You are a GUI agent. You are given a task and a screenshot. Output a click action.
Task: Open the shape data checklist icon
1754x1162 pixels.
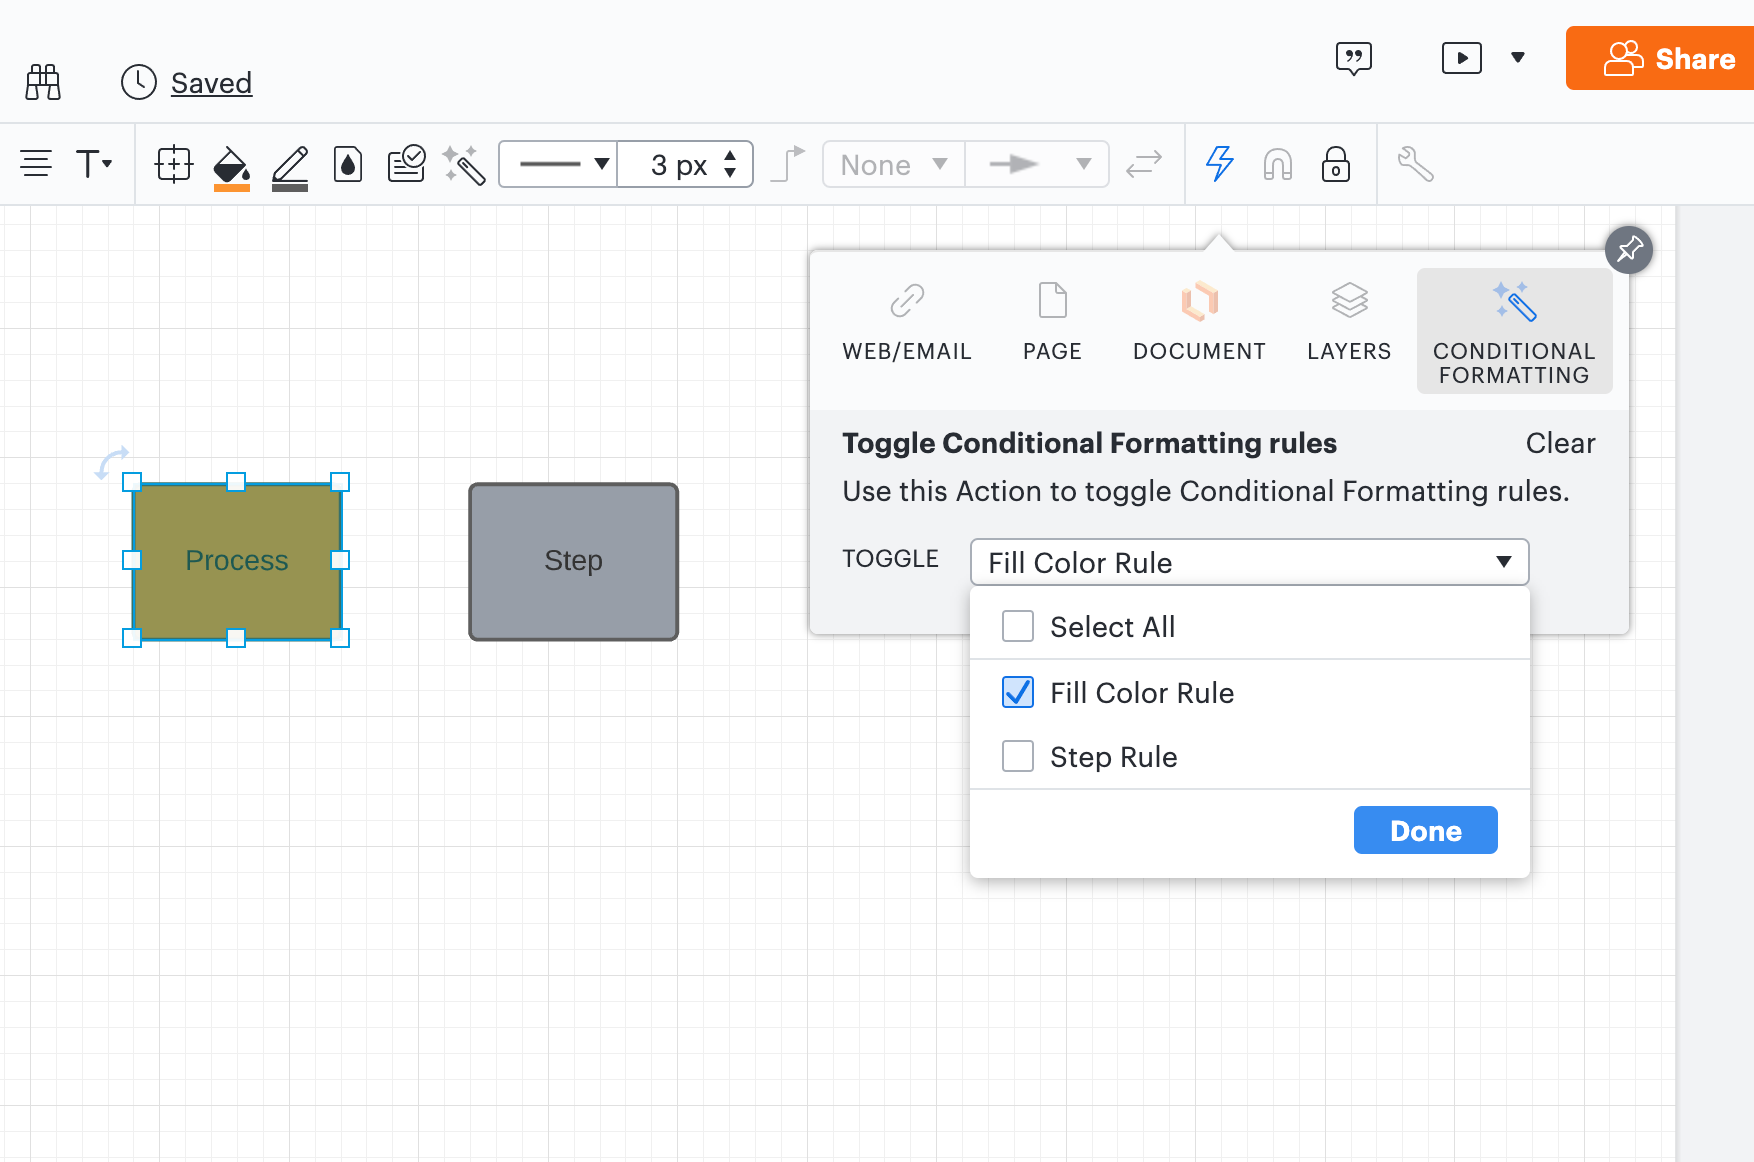407,164
